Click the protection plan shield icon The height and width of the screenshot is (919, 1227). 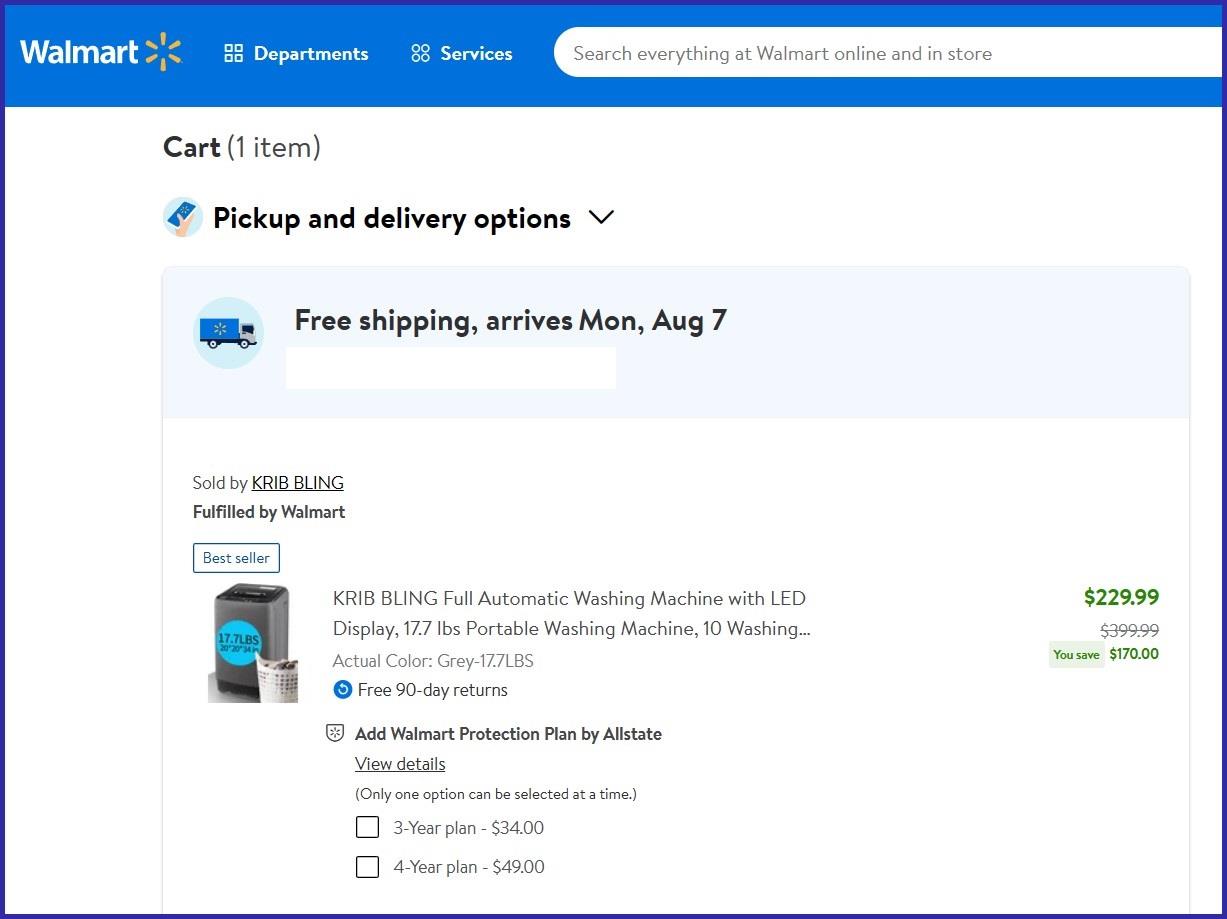click(x=336, y=734)
